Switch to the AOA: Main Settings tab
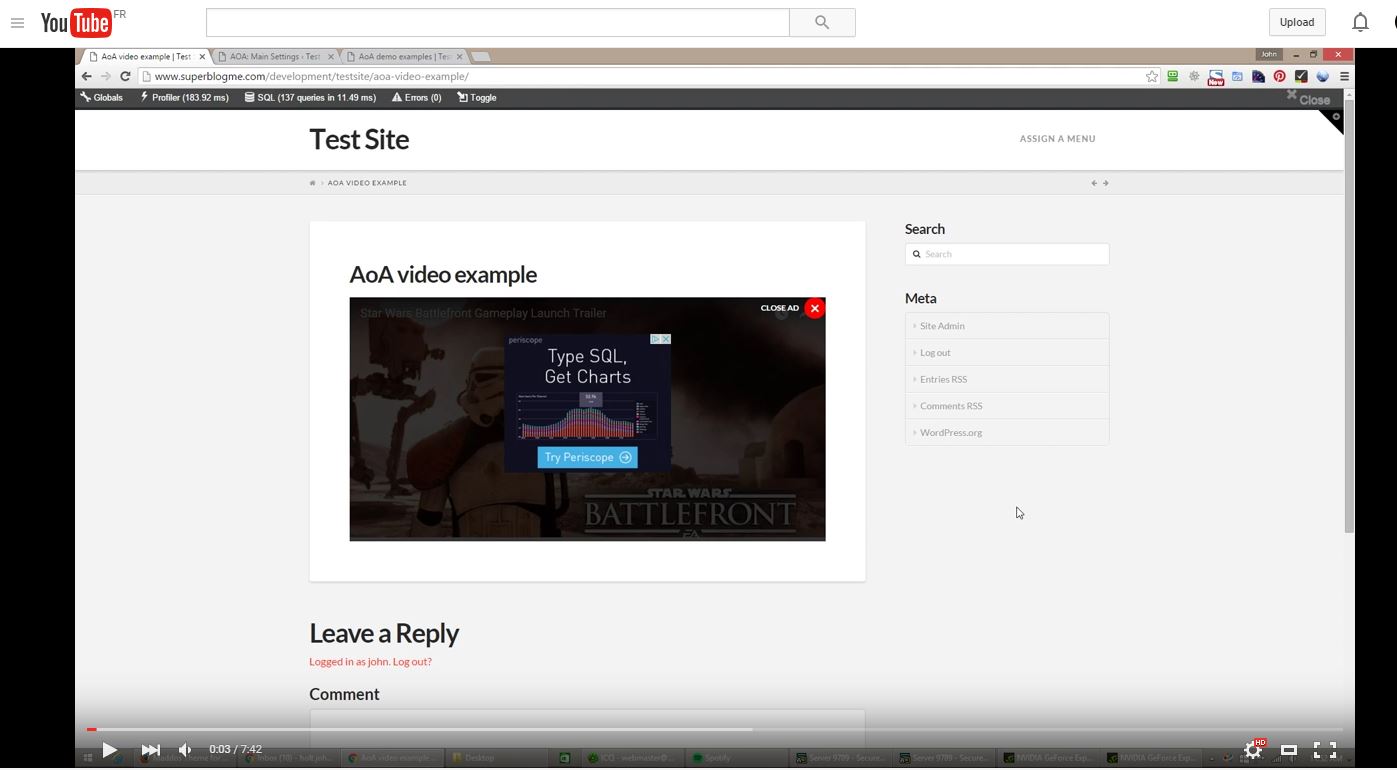Viewport: 1397px width, 770px height. point(275,56)
